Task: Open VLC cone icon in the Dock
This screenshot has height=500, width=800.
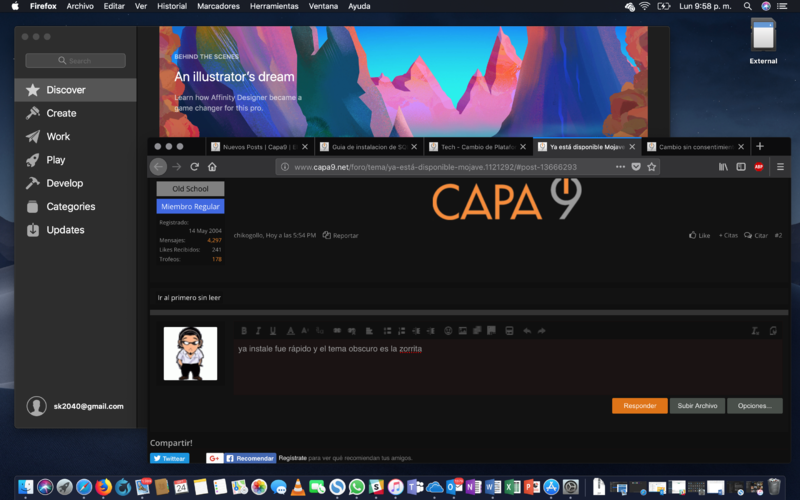Action: pyautogui.click(x=297, y=487)
